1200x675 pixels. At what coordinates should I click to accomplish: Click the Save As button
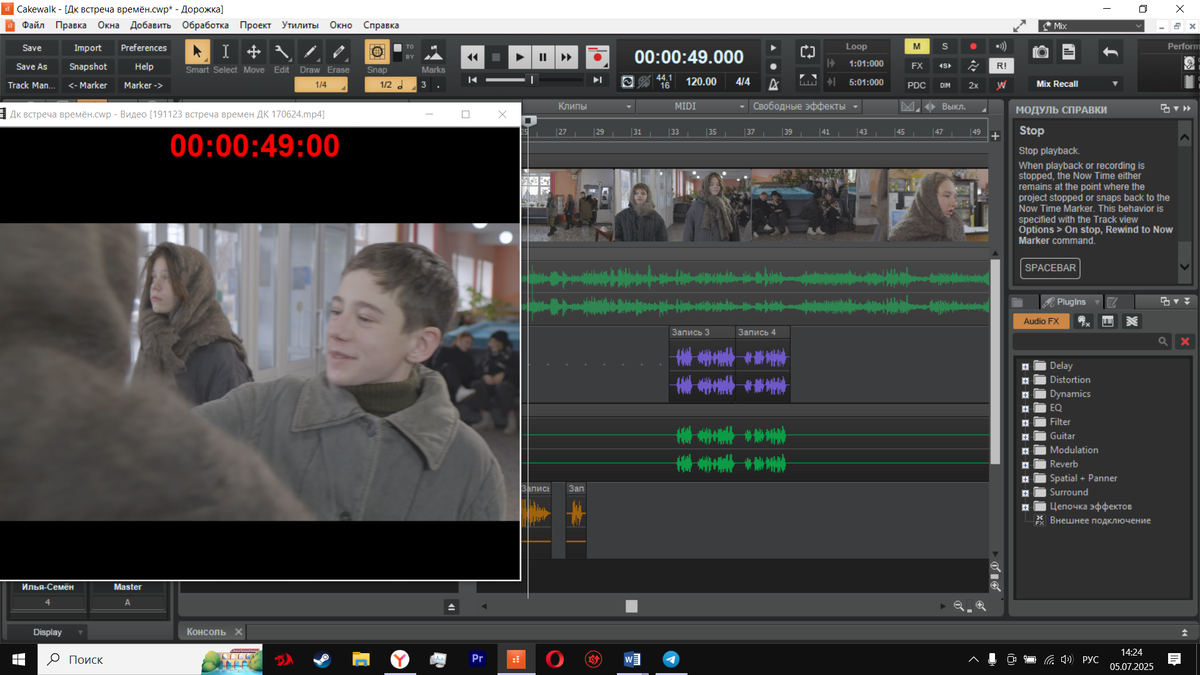coord(32,67)
